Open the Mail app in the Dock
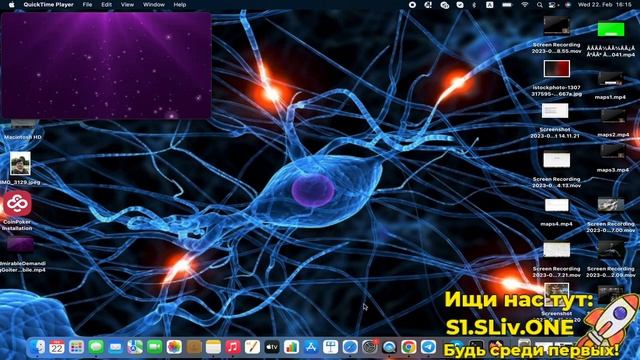 pos(116,347)
